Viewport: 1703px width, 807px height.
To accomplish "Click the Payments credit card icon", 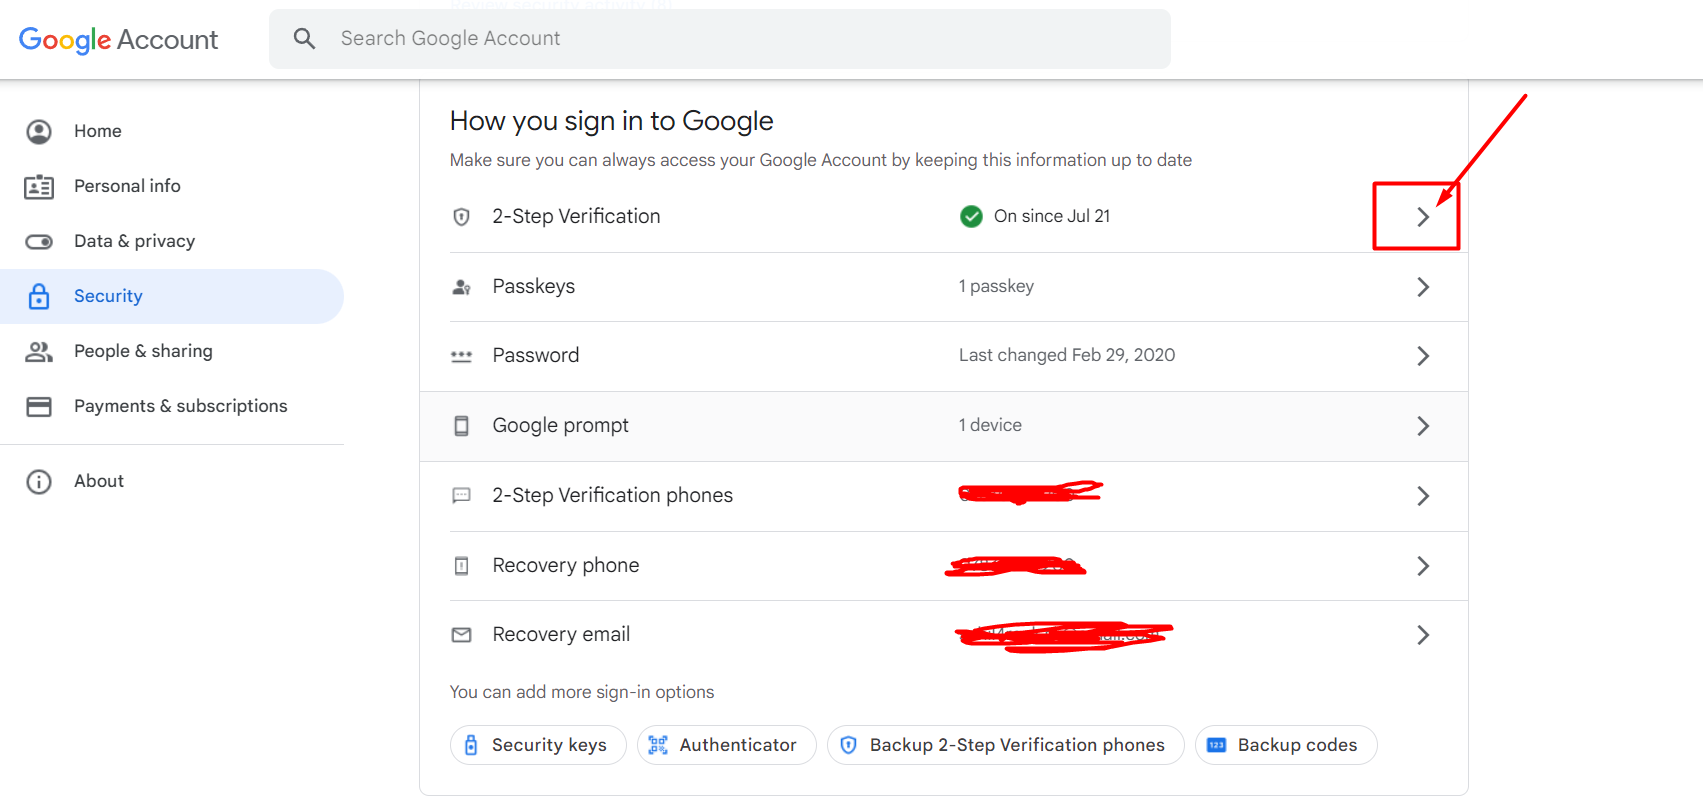I will pos(39,407).
